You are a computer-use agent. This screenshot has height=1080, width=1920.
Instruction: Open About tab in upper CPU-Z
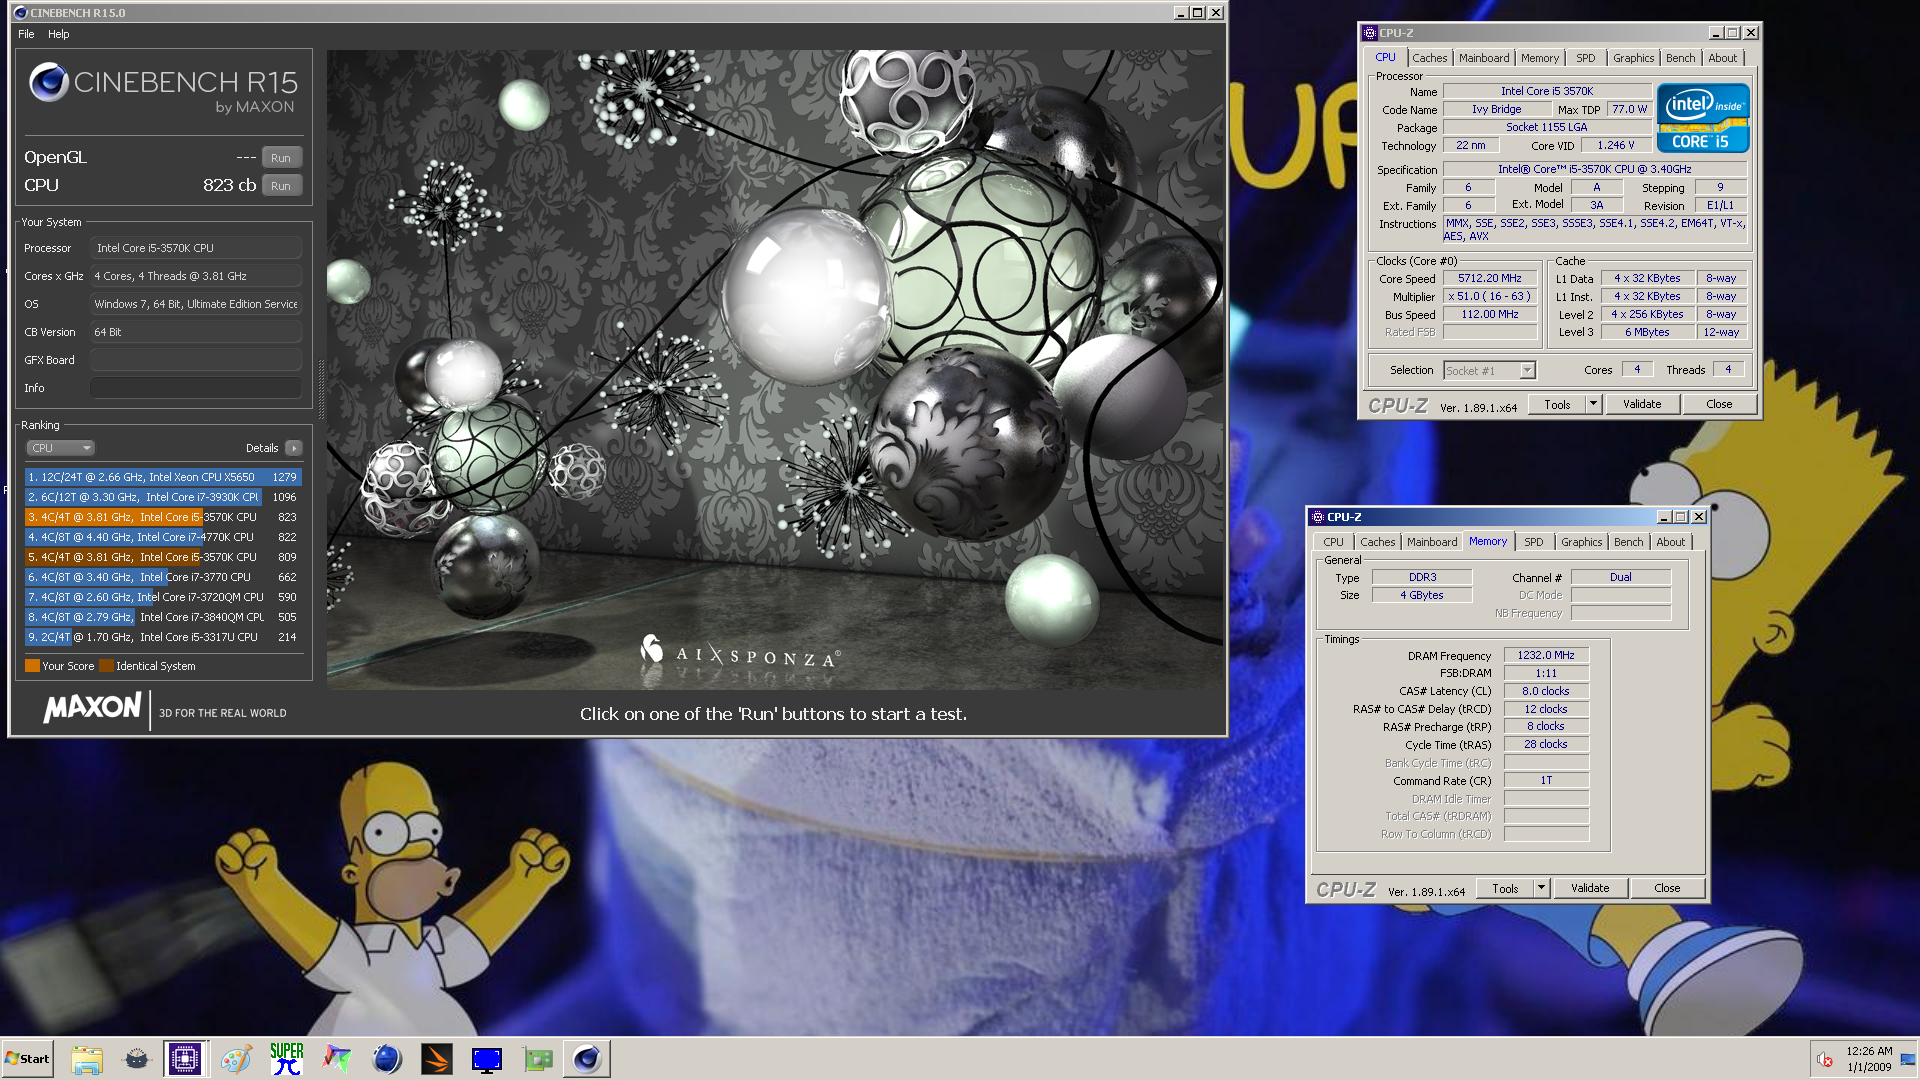click(x=1722, y=58)
